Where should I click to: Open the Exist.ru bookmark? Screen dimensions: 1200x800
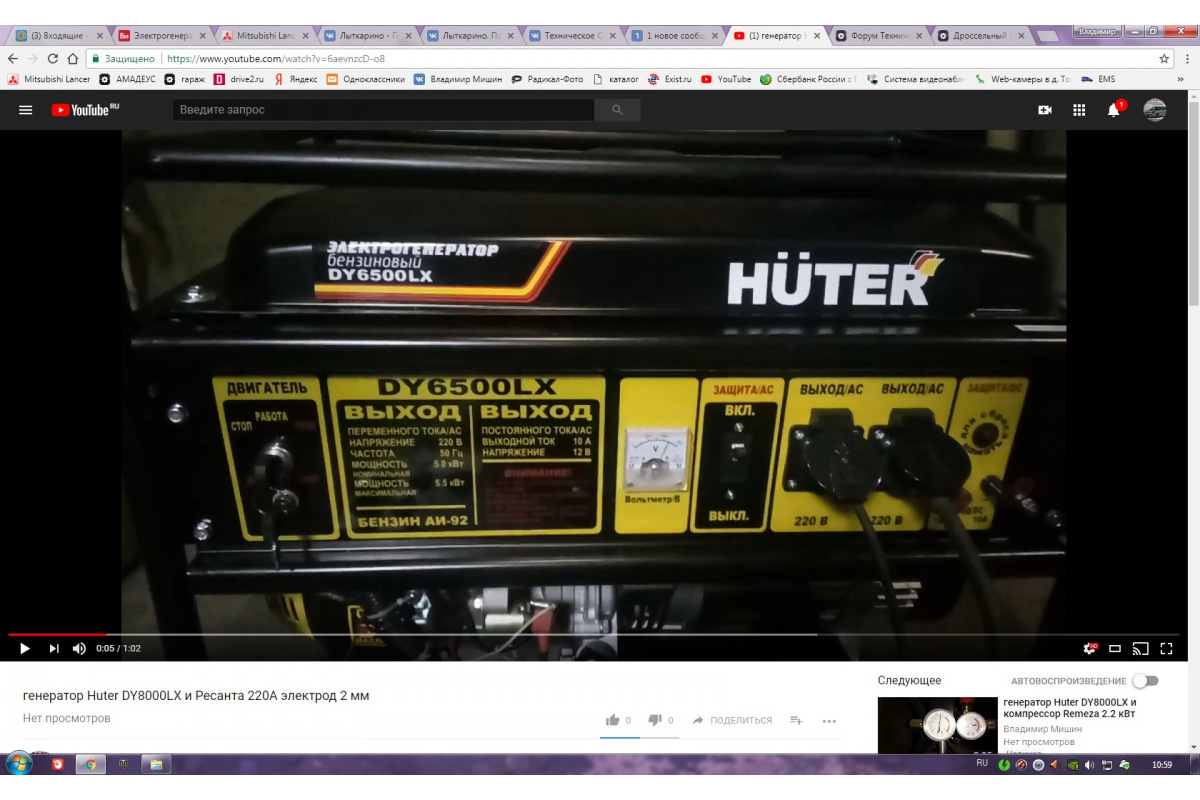pyautogui.click(x=670, y=79)
